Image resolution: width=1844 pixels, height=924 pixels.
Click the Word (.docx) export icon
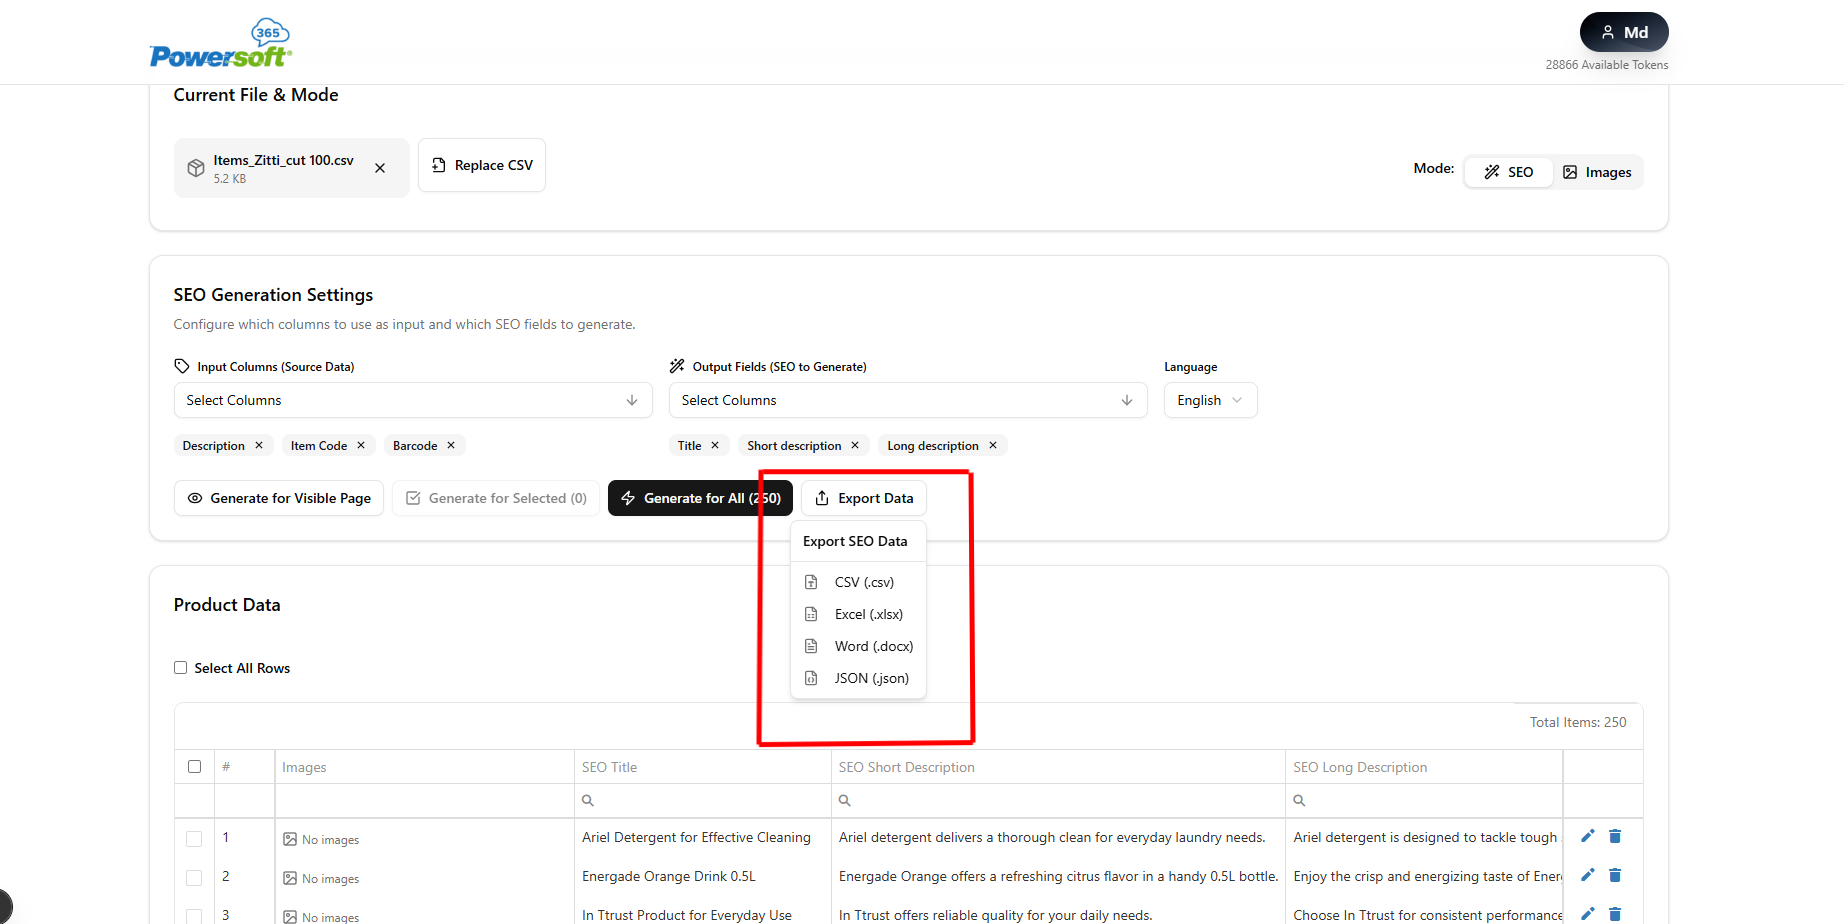[x=812, y=645]
